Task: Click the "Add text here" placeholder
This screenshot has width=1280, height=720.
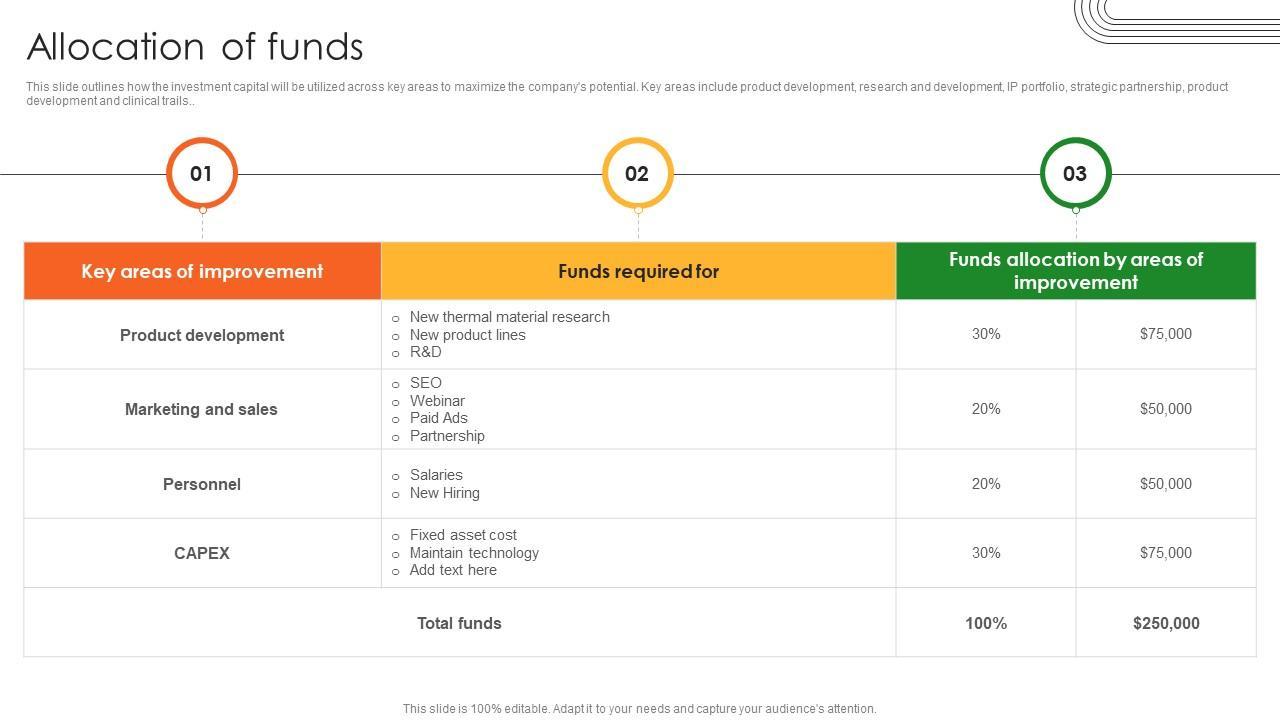Action: click(x=453, y=570)
